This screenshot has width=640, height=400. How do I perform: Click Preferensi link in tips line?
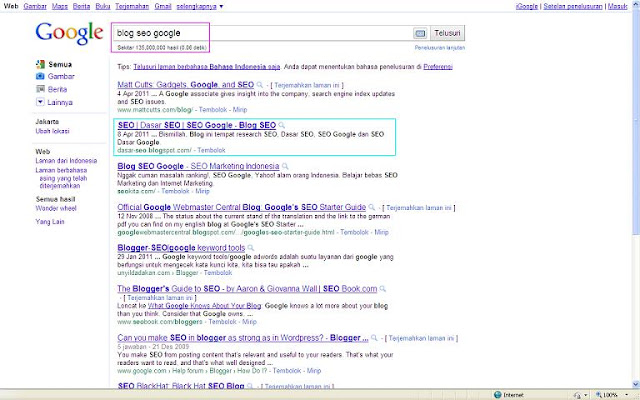pos(438,67)
